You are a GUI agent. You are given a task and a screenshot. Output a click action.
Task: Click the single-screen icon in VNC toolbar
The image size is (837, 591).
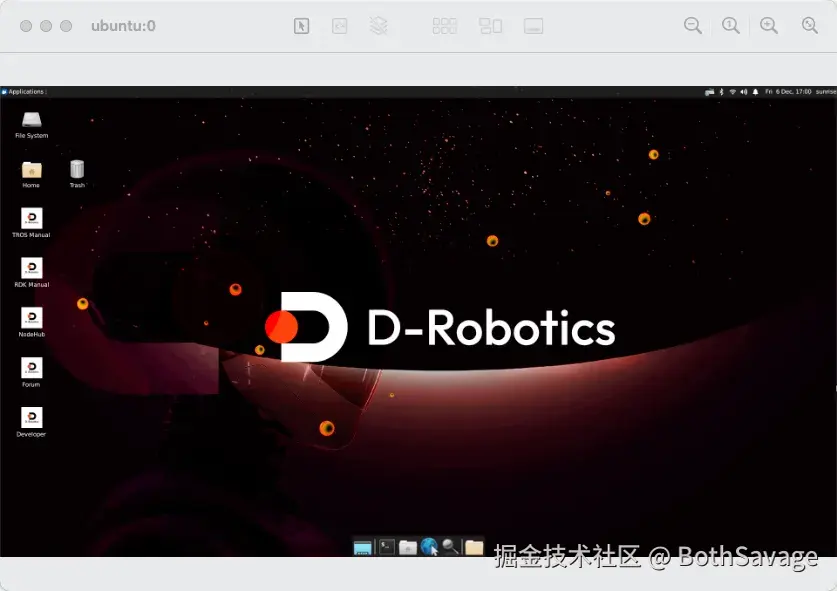[534, 26]
